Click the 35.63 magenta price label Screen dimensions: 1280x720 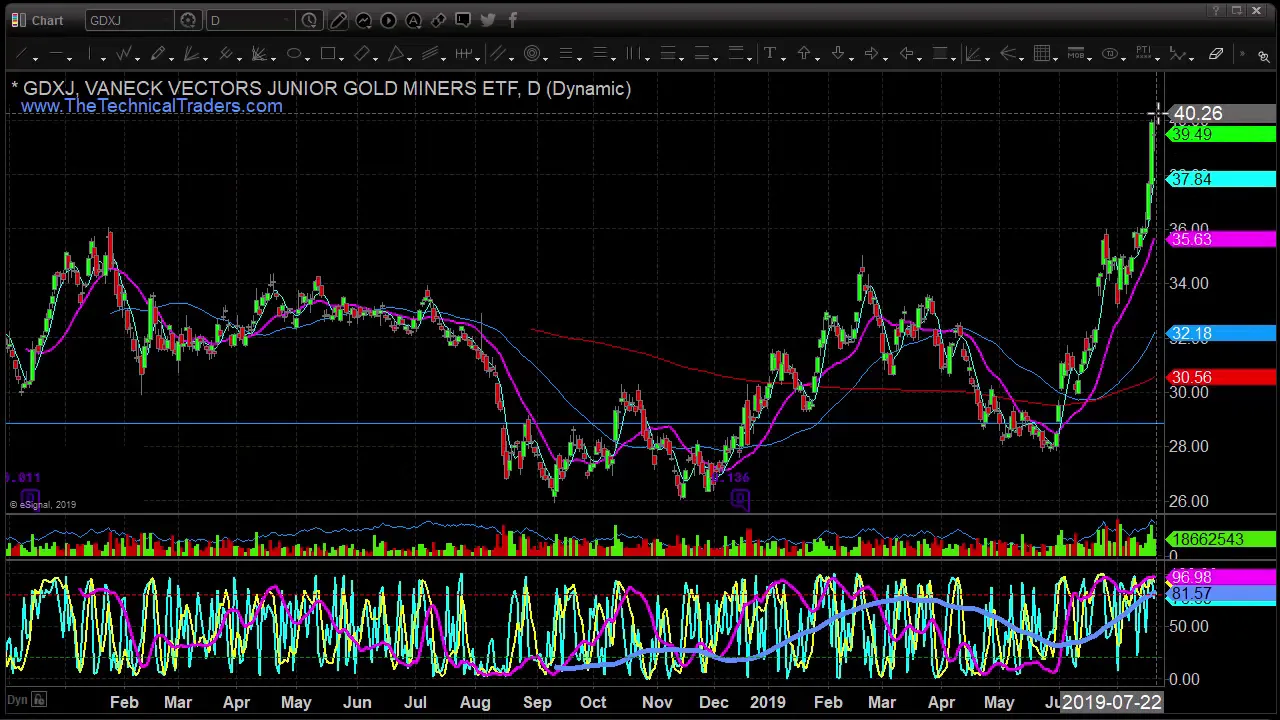(1221, 239)
